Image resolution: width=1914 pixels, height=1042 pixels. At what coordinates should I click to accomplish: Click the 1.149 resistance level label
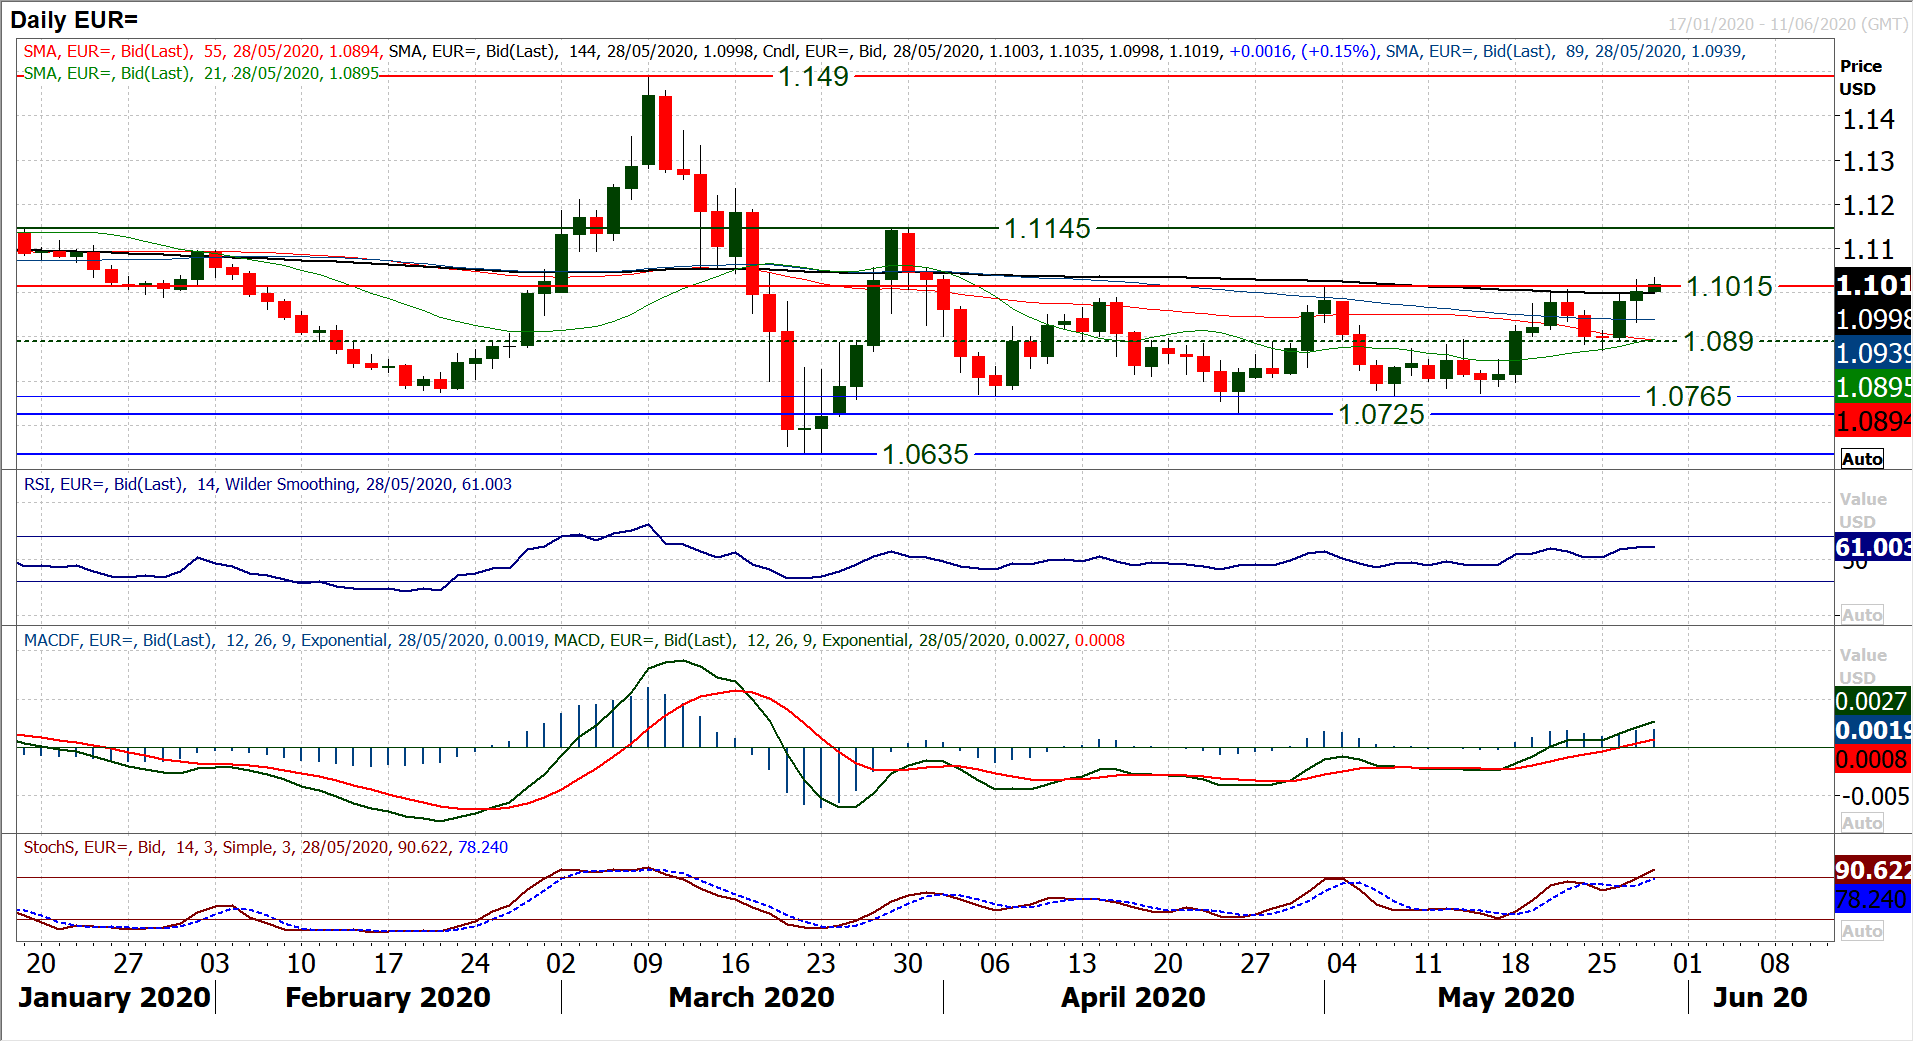point(813,77)
